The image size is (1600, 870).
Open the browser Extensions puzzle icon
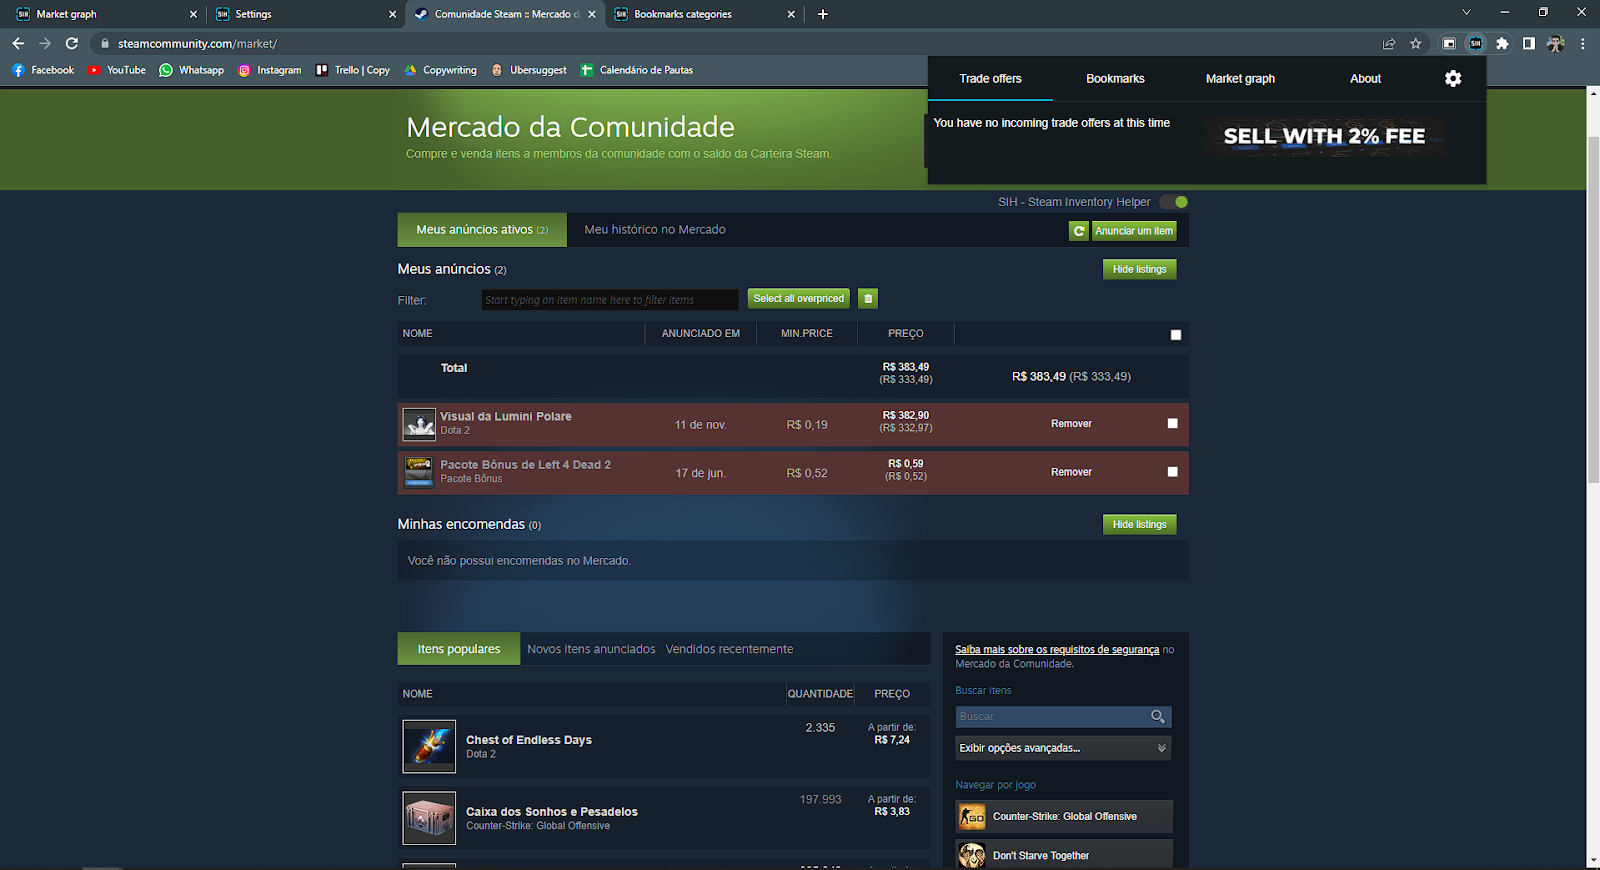pyautogui.click(x=1502, y=43)
